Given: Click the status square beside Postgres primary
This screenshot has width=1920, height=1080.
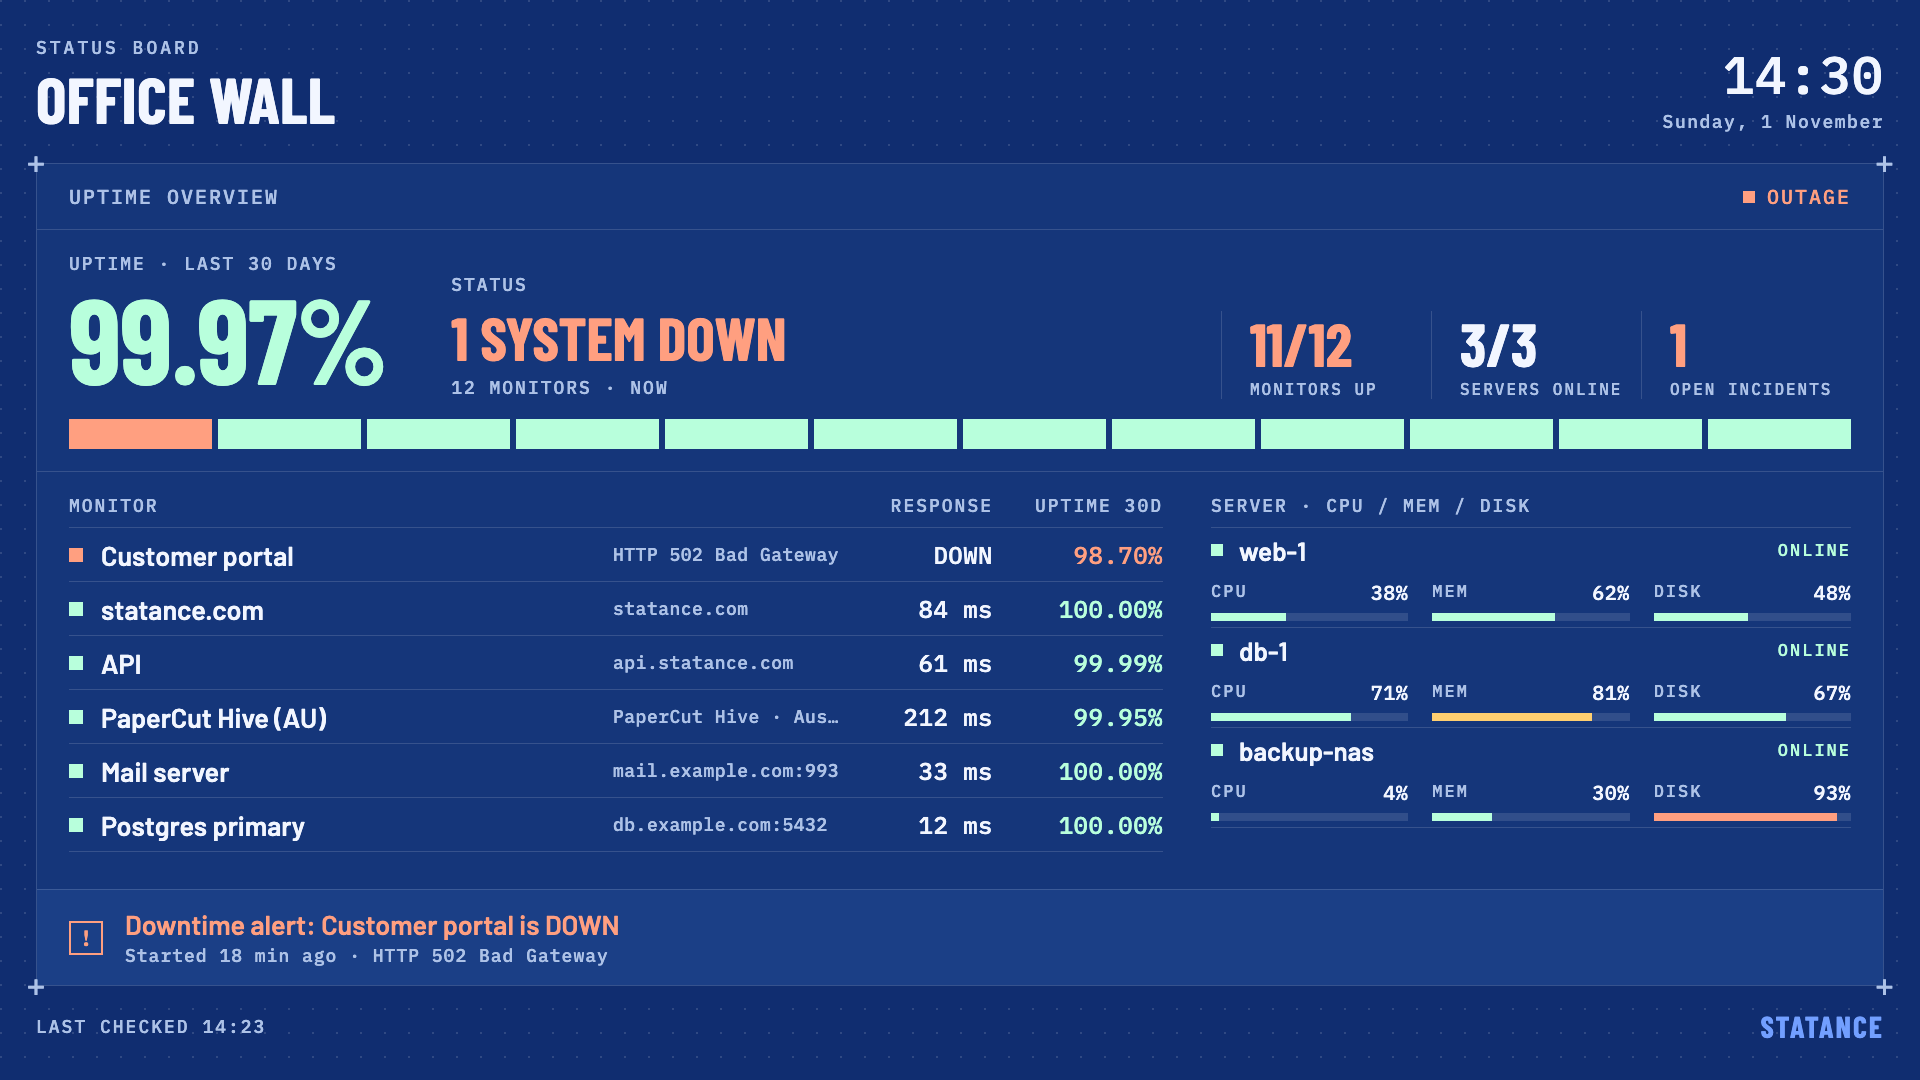Looking at the screenshot, I should (x=76, y=825).
